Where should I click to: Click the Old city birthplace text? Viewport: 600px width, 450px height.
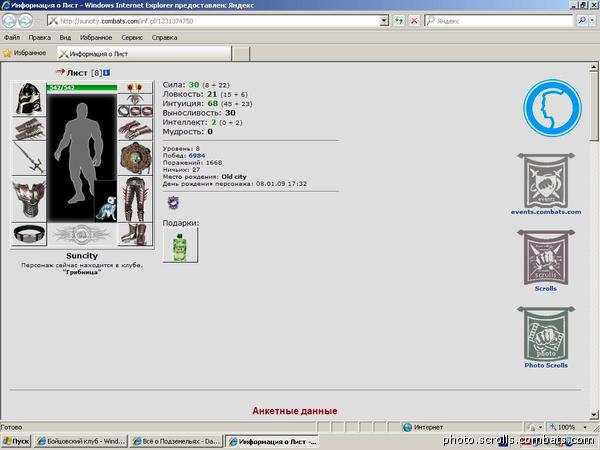(x=234, y=177)
